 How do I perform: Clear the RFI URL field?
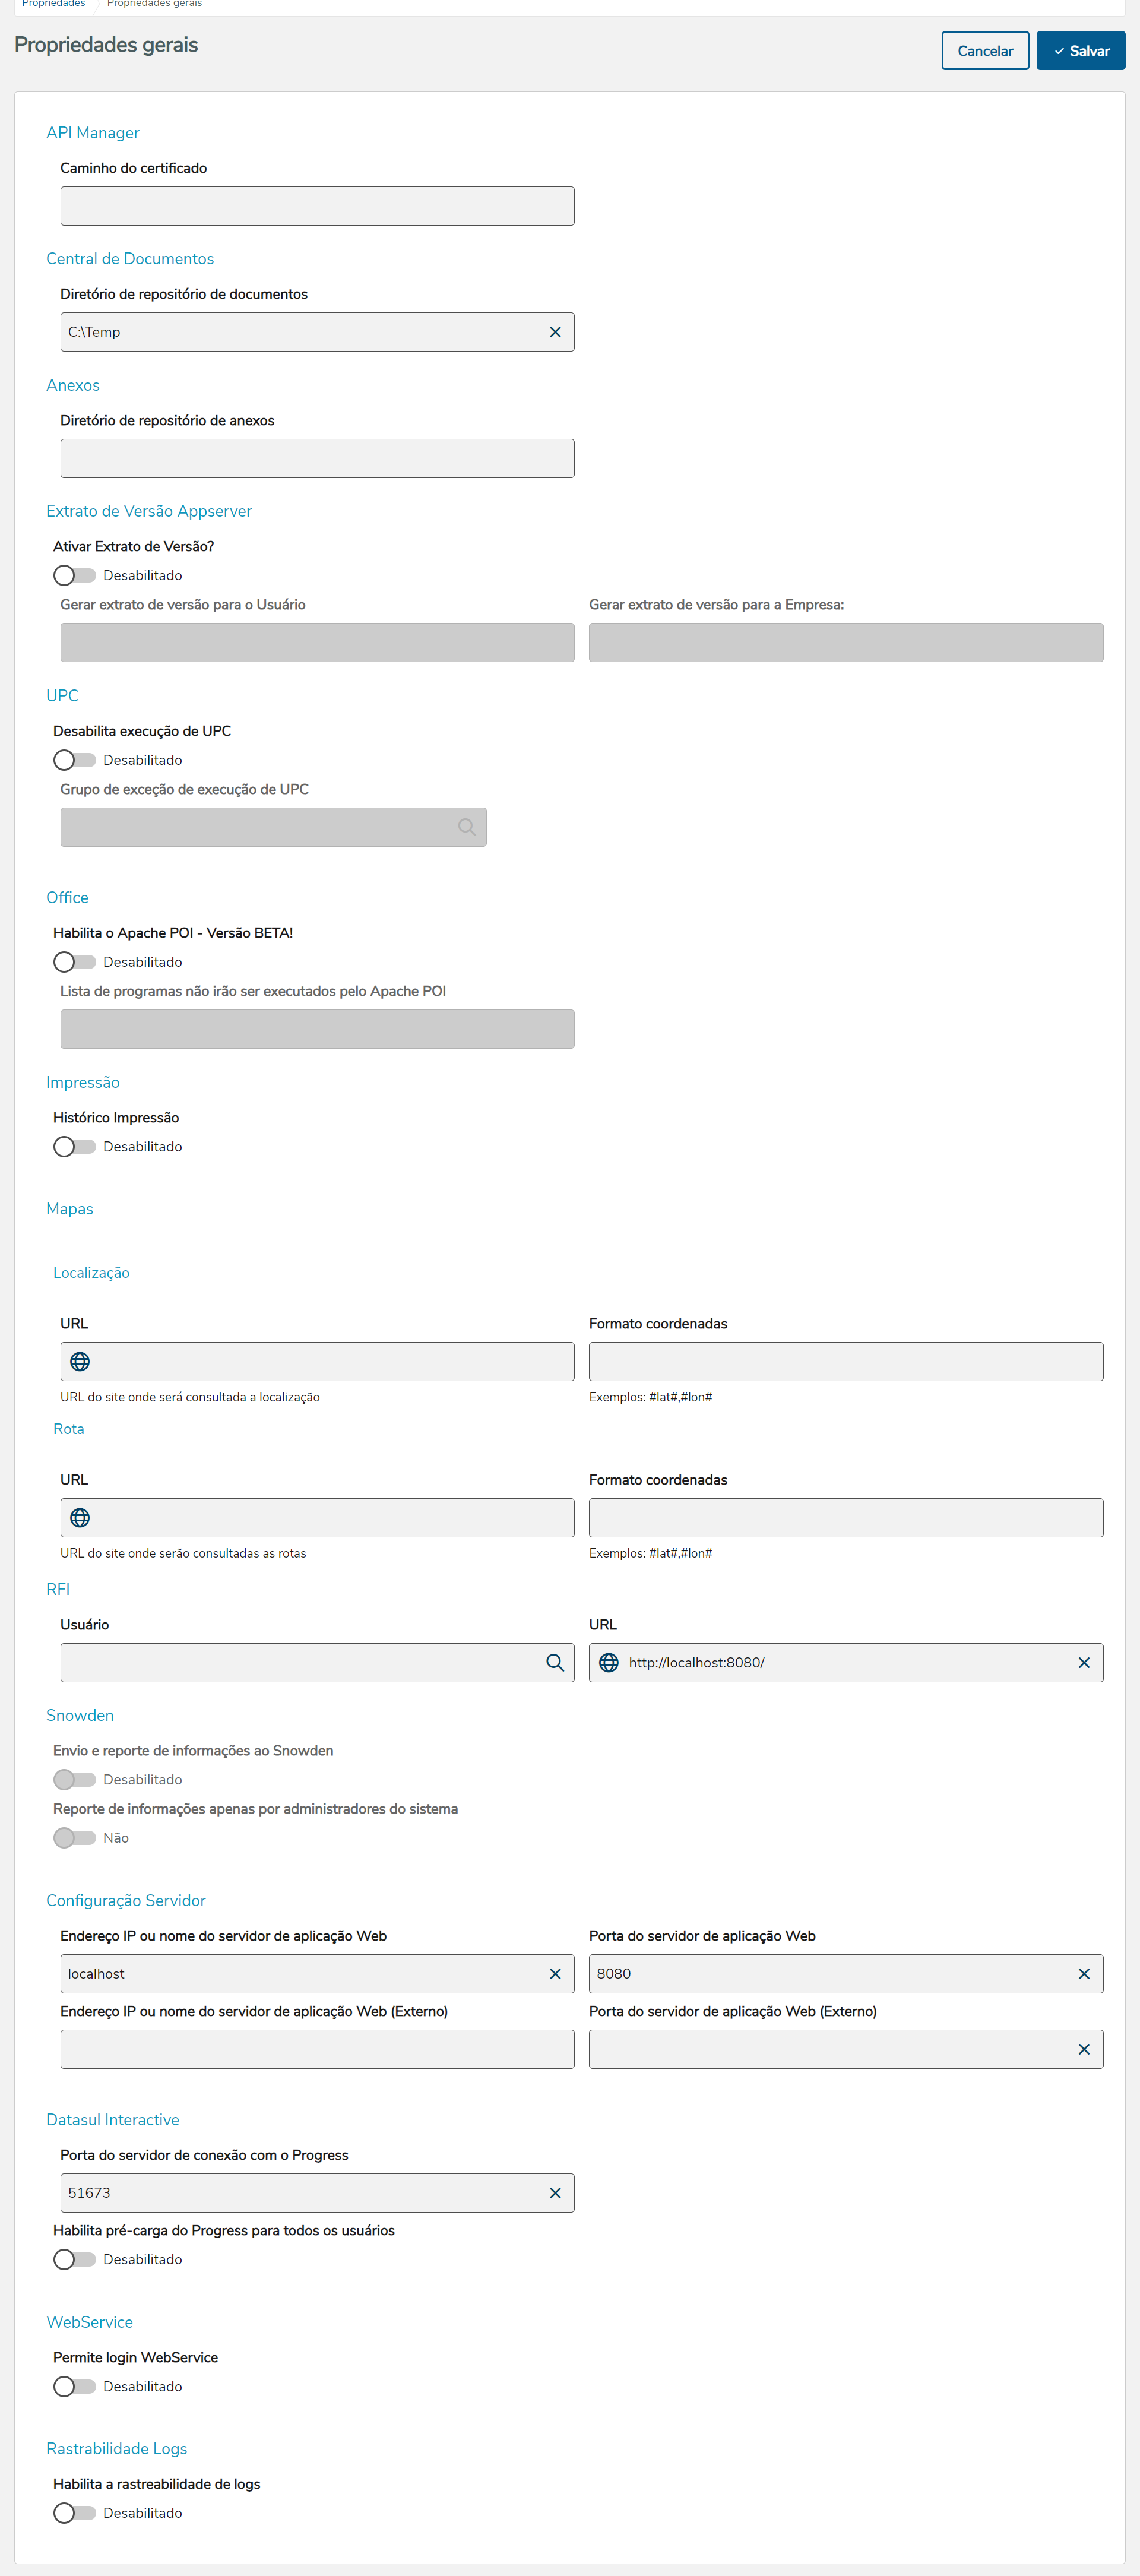(x=1083, y=1662)
